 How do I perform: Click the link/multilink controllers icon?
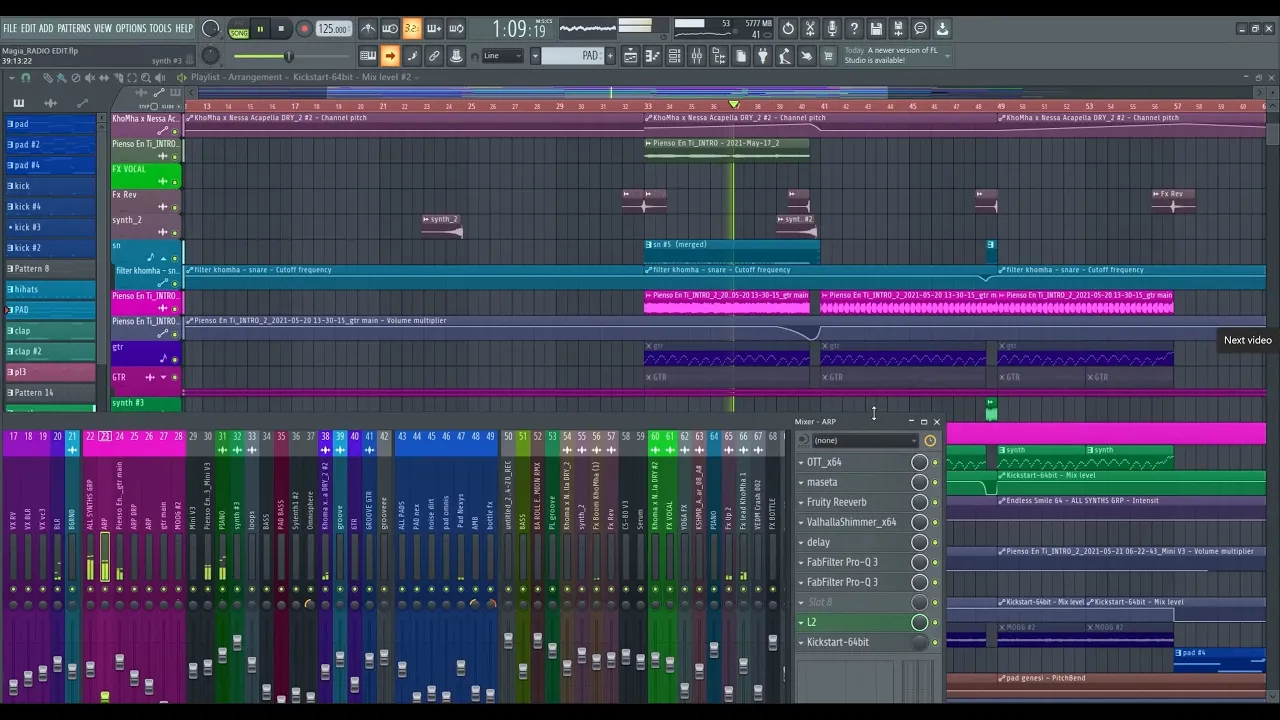tap(434, 56)
